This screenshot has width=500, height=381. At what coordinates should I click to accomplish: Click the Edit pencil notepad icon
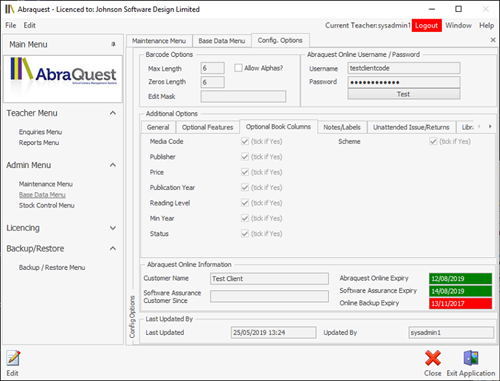pyautogui.click(x=13, y=359)
